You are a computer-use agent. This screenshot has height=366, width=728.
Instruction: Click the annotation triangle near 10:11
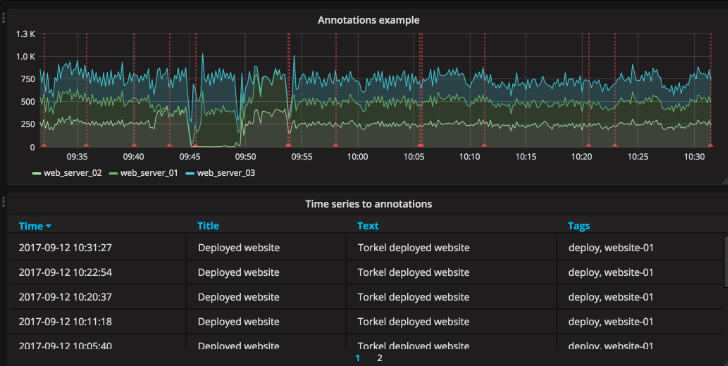485,145
